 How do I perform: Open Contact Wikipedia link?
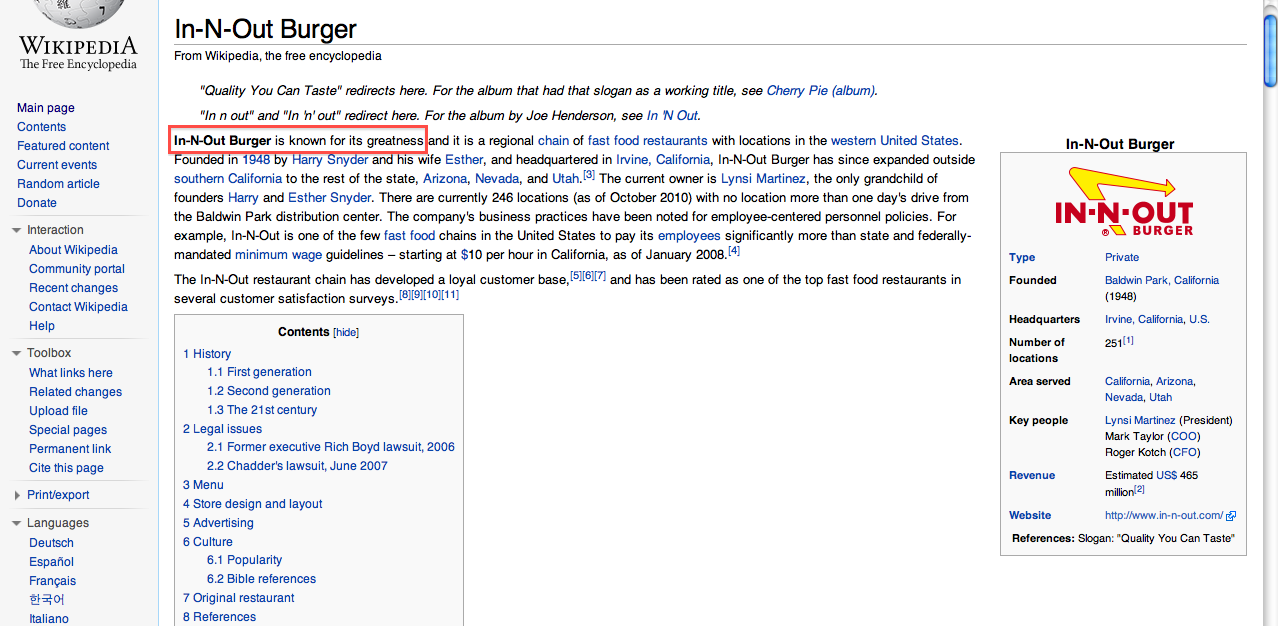point(78,307)
